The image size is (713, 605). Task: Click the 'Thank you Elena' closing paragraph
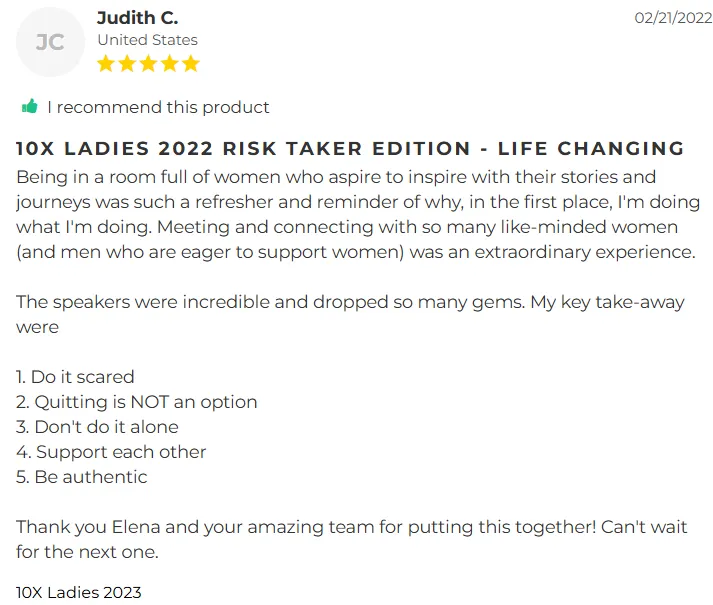351,539
